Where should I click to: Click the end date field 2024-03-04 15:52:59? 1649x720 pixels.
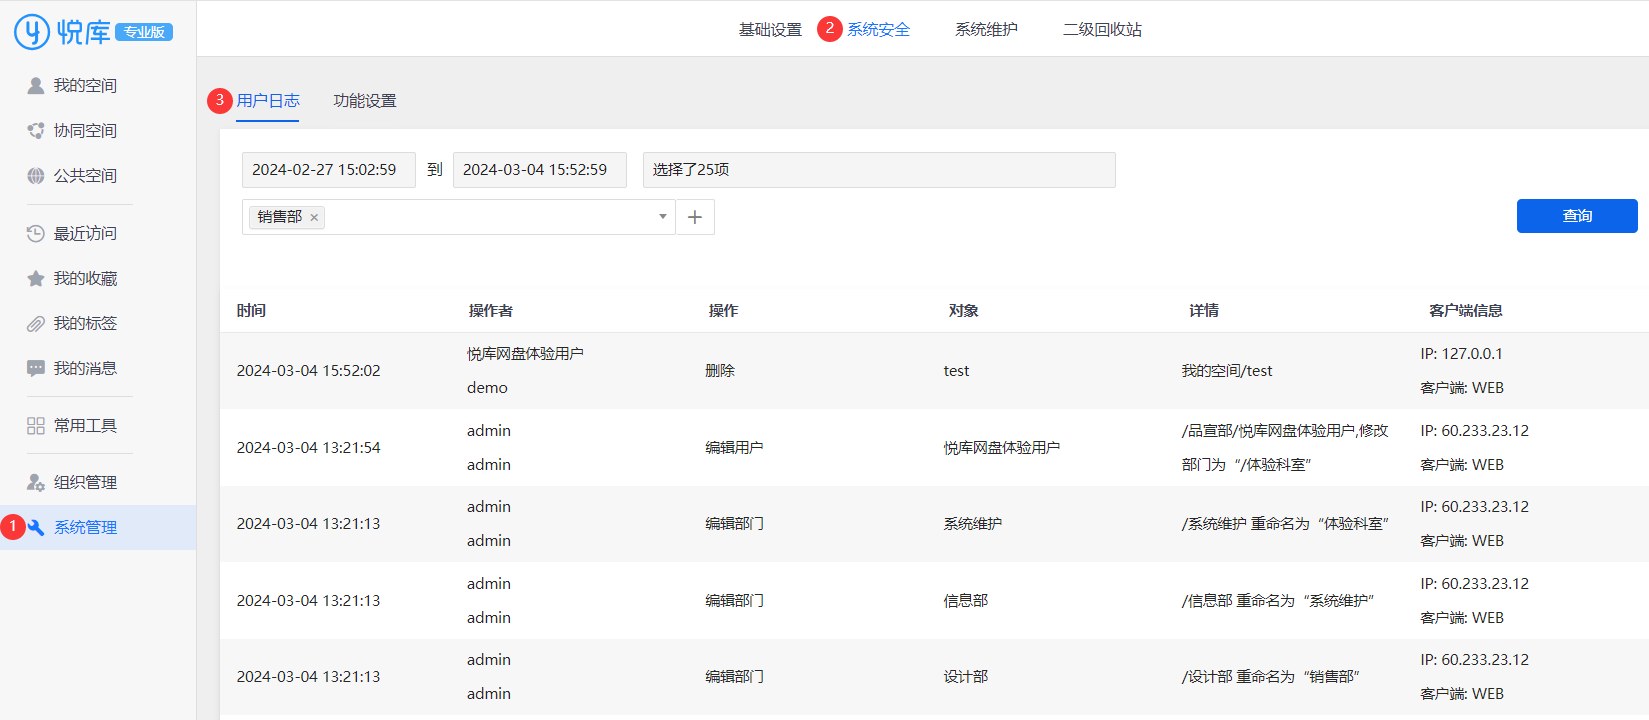point(539,170)
